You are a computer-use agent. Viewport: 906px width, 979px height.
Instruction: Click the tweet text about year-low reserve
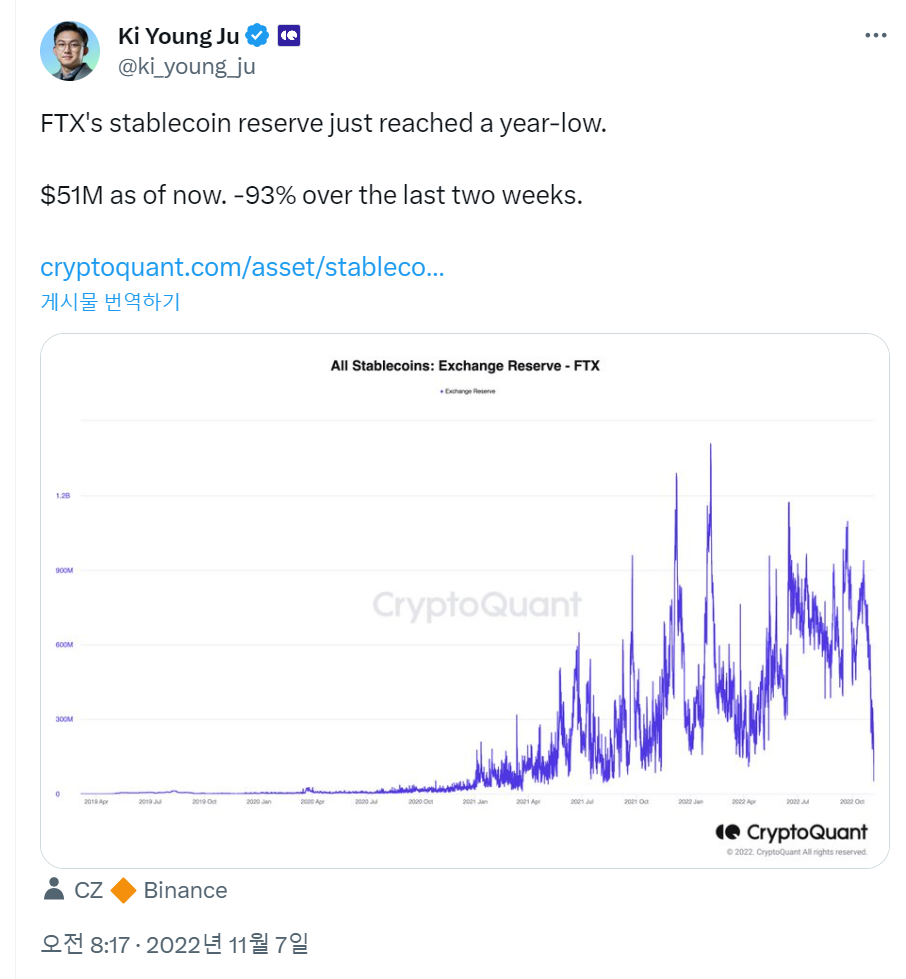click(x=324, y=124)
